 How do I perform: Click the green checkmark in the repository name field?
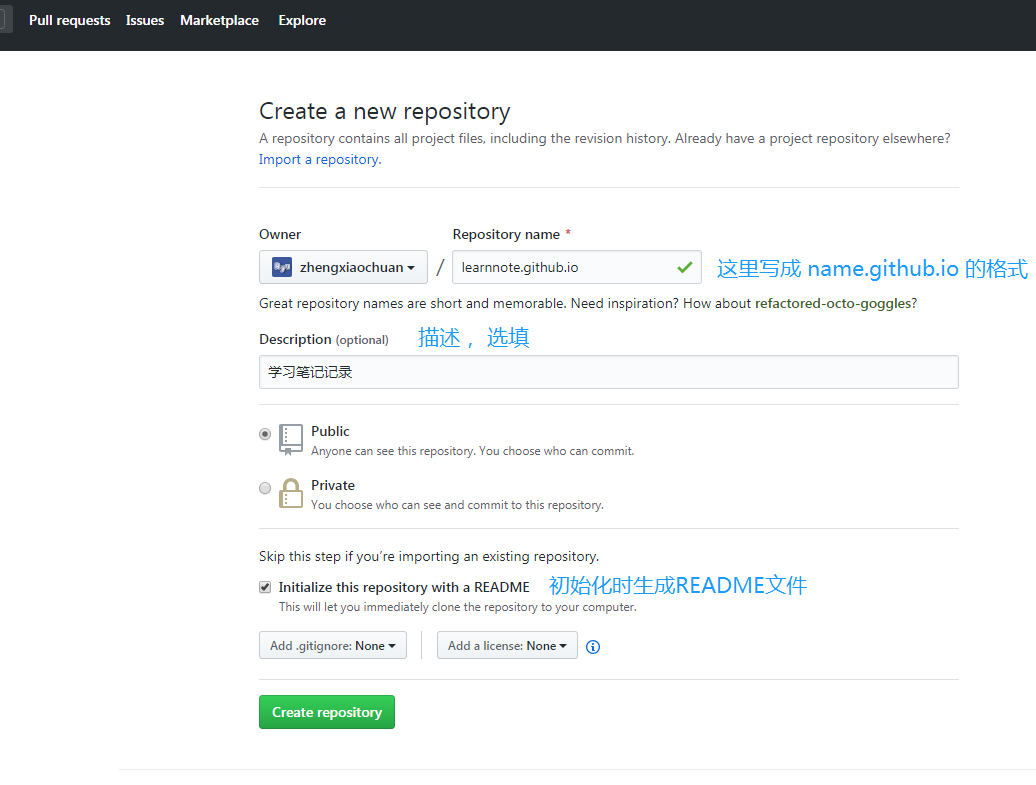pyautogui.click(x=684, y=267)
